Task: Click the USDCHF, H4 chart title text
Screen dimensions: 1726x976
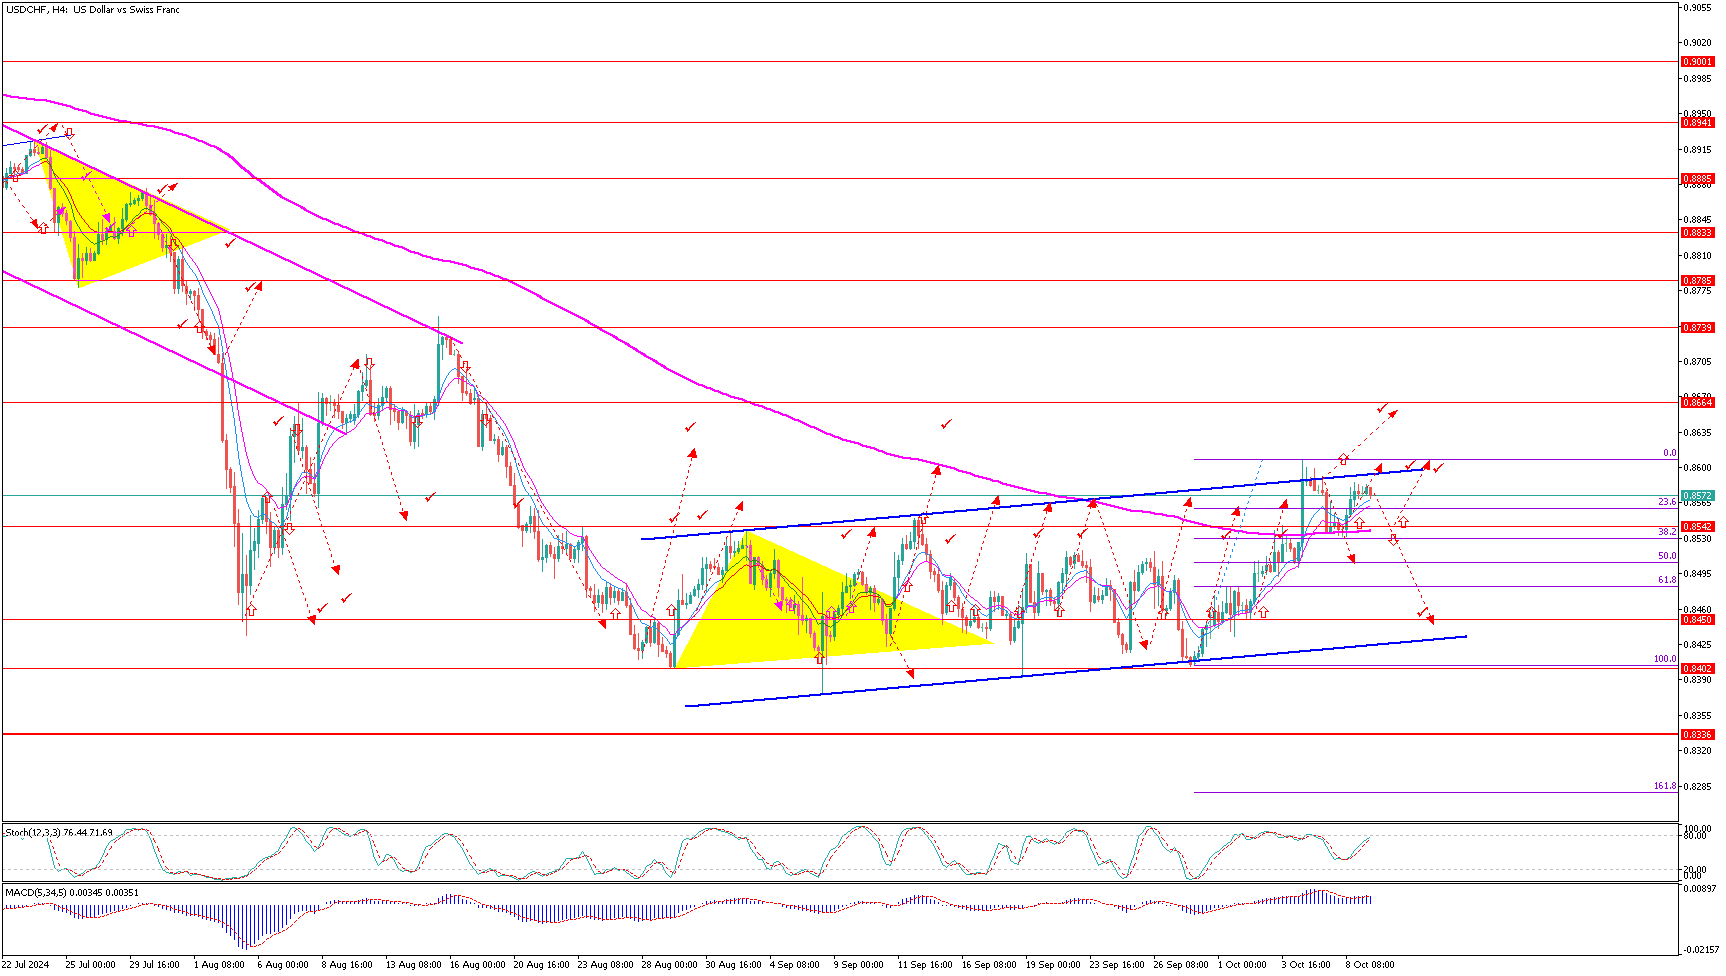Action: (92, 10)
